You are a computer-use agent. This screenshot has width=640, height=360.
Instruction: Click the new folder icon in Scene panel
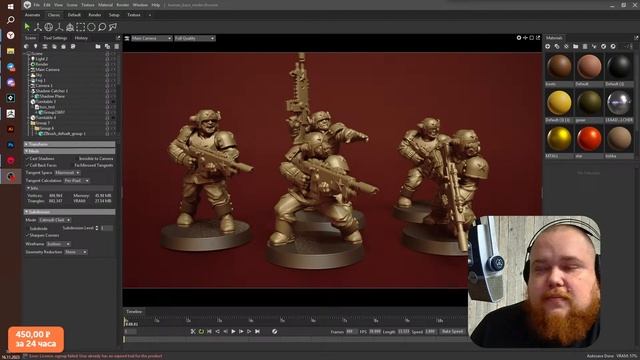click(98, 47)
